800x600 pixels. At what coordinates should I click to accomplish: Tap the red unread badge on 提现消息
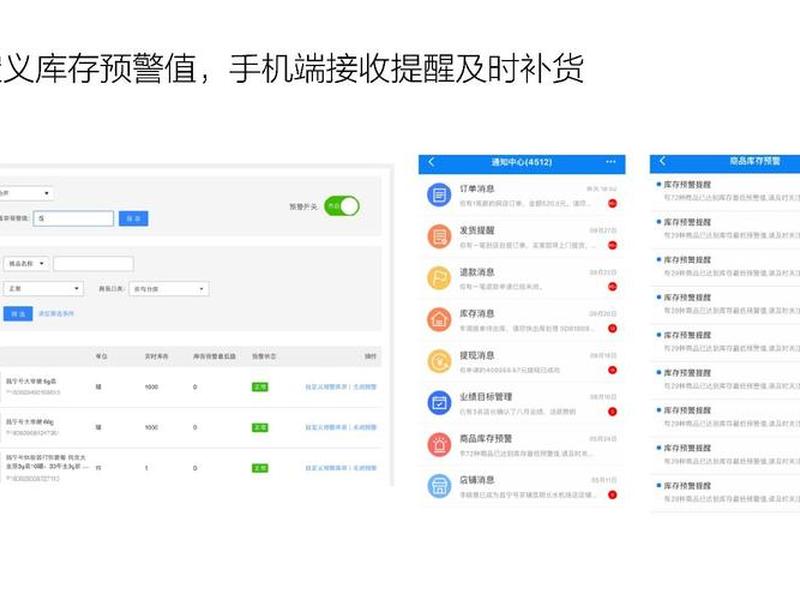click(x=612, y=370)
